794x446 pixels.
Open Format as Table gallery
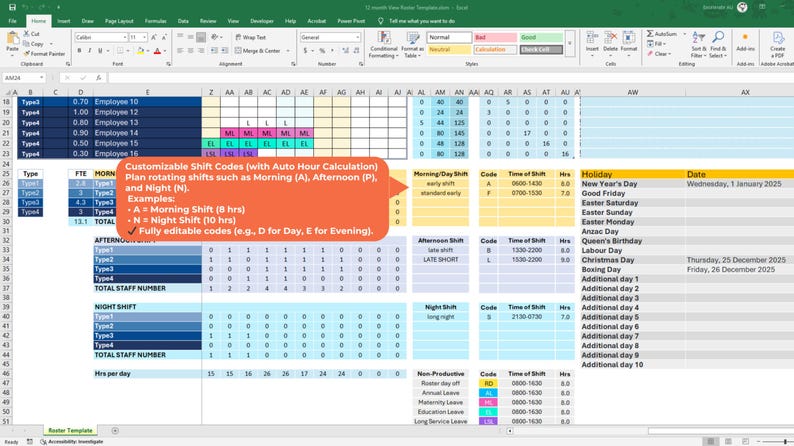point(412,45)
